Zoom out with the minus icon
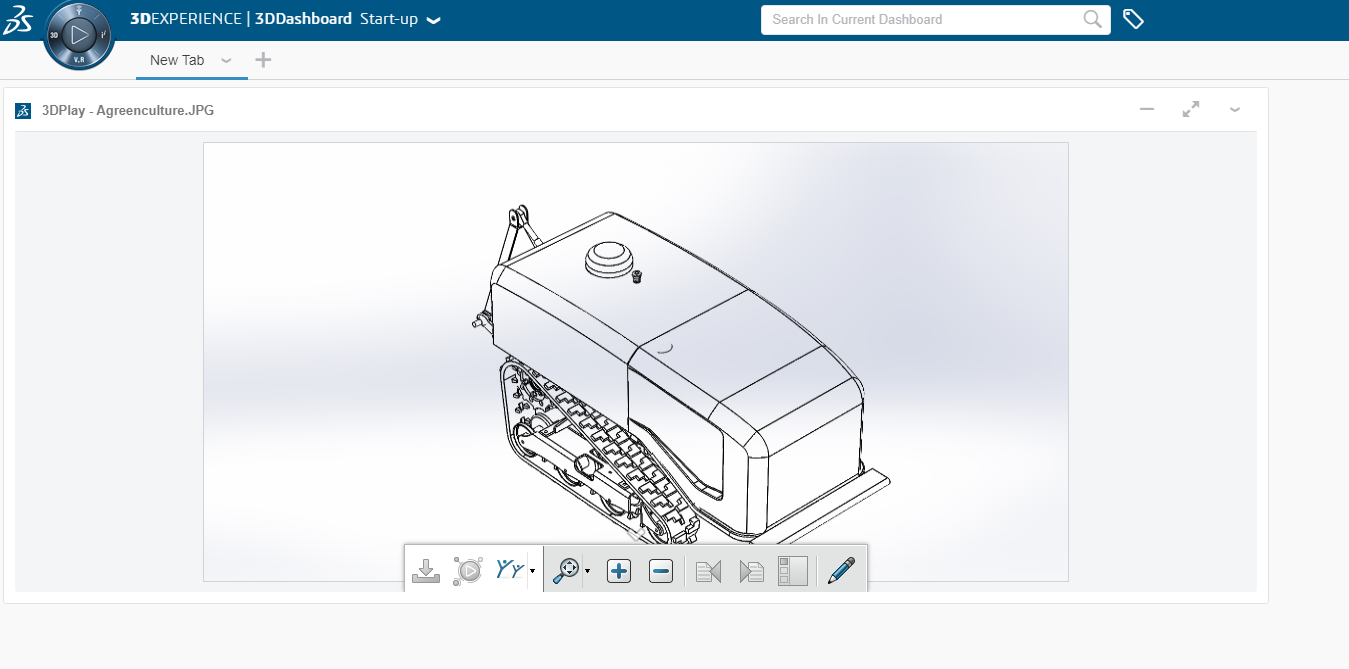Image resolution: width=1349 pixels, height=669 pixels. (660, 570)
